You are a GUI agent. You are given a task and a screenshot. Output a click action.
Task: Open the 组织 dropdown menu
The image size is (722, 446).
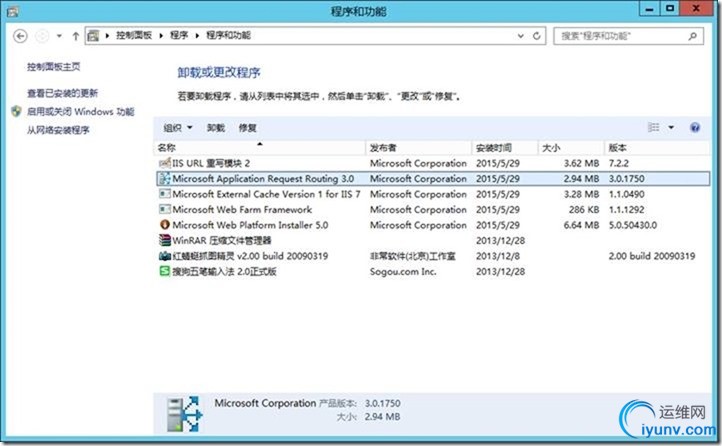[178, 128]
